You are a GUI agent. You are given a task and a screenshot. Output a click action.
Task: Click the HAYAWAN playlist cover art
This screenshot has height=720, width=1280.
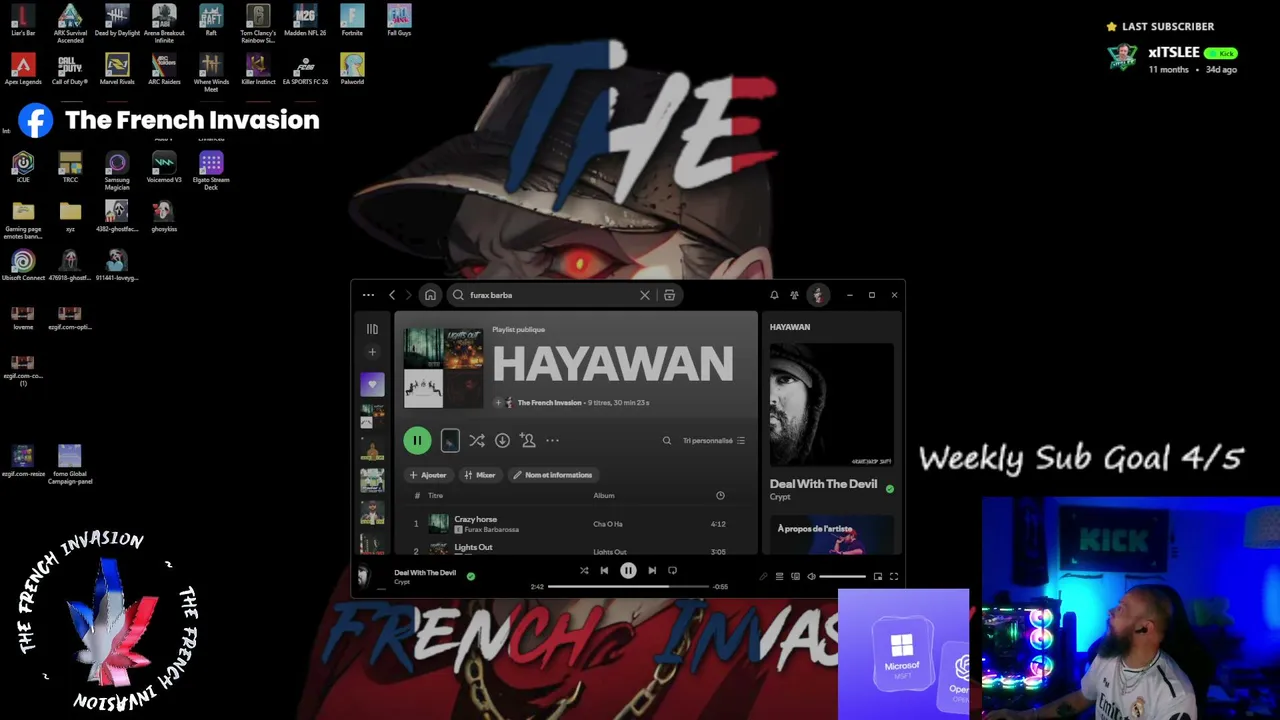(x=443, y=368)
